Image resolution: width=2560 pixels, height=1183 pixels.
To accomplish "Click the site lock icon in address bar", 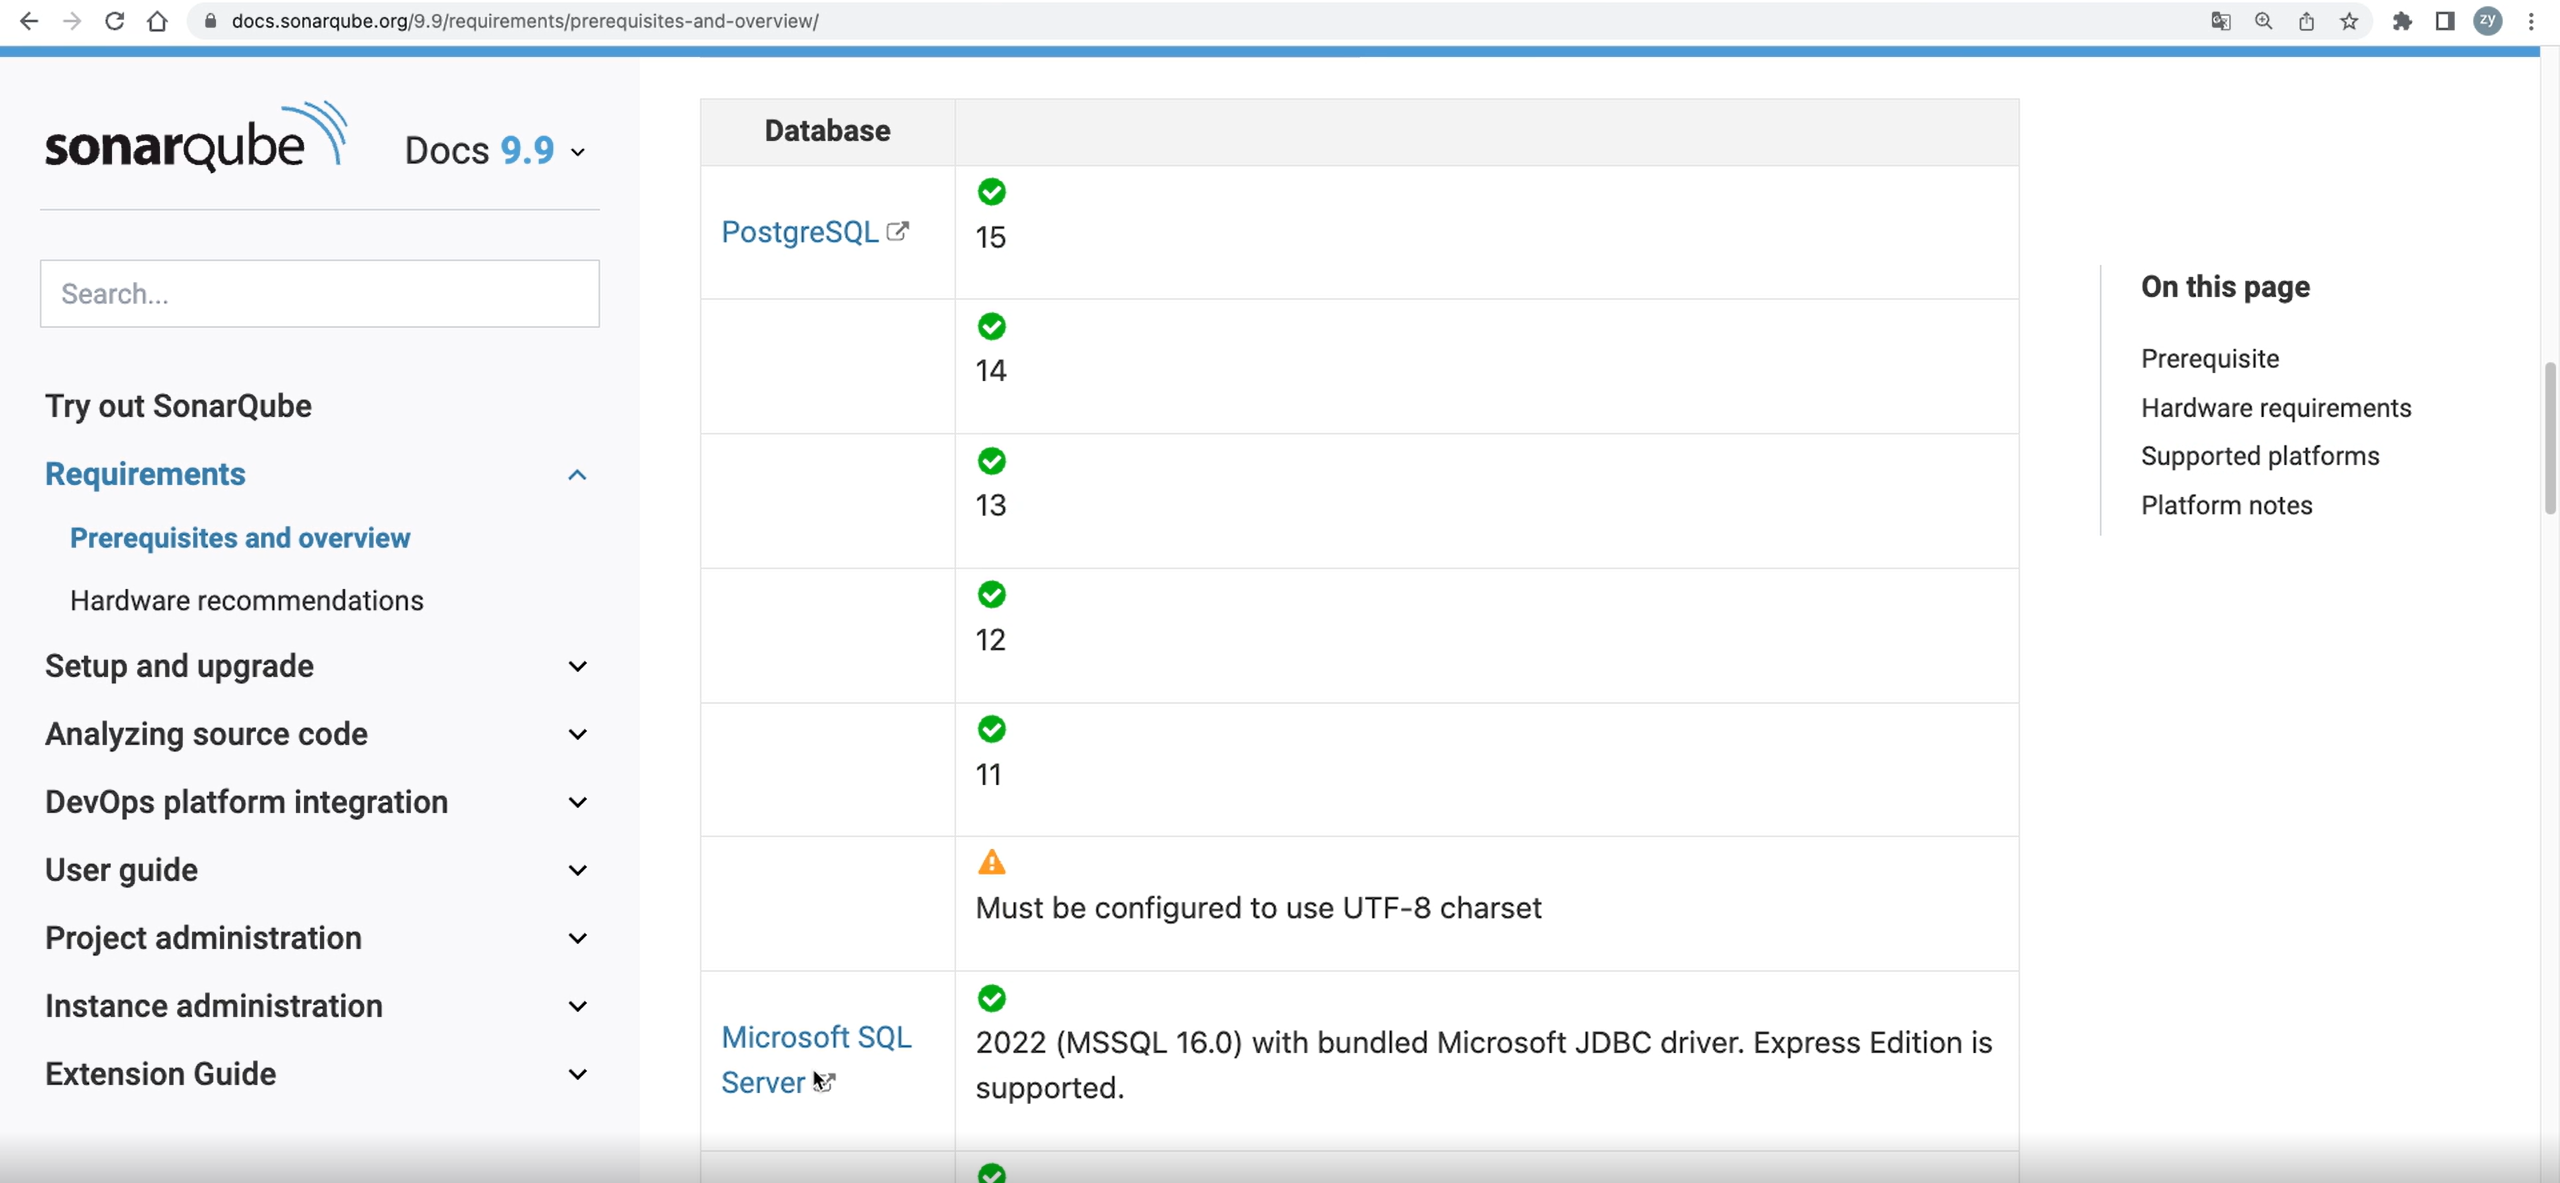I will pyautogui.click(x=210, y=21).
